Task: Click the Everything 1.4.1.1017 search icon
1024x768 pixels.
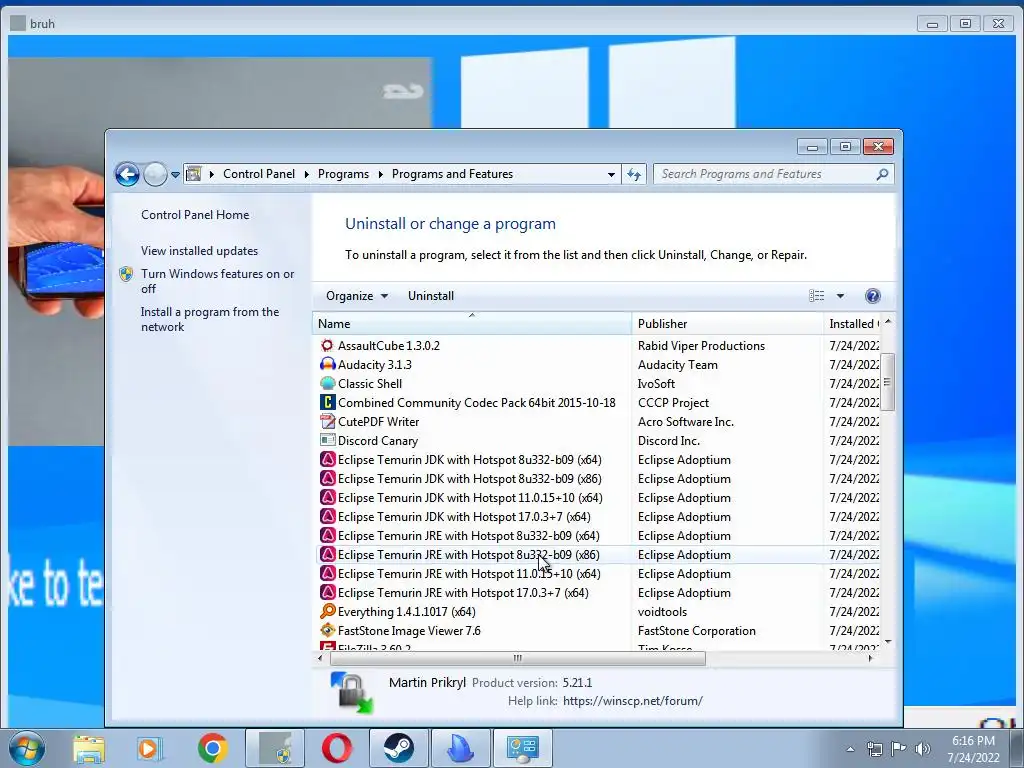Action: pyautogui.click(x=327, y=611)
